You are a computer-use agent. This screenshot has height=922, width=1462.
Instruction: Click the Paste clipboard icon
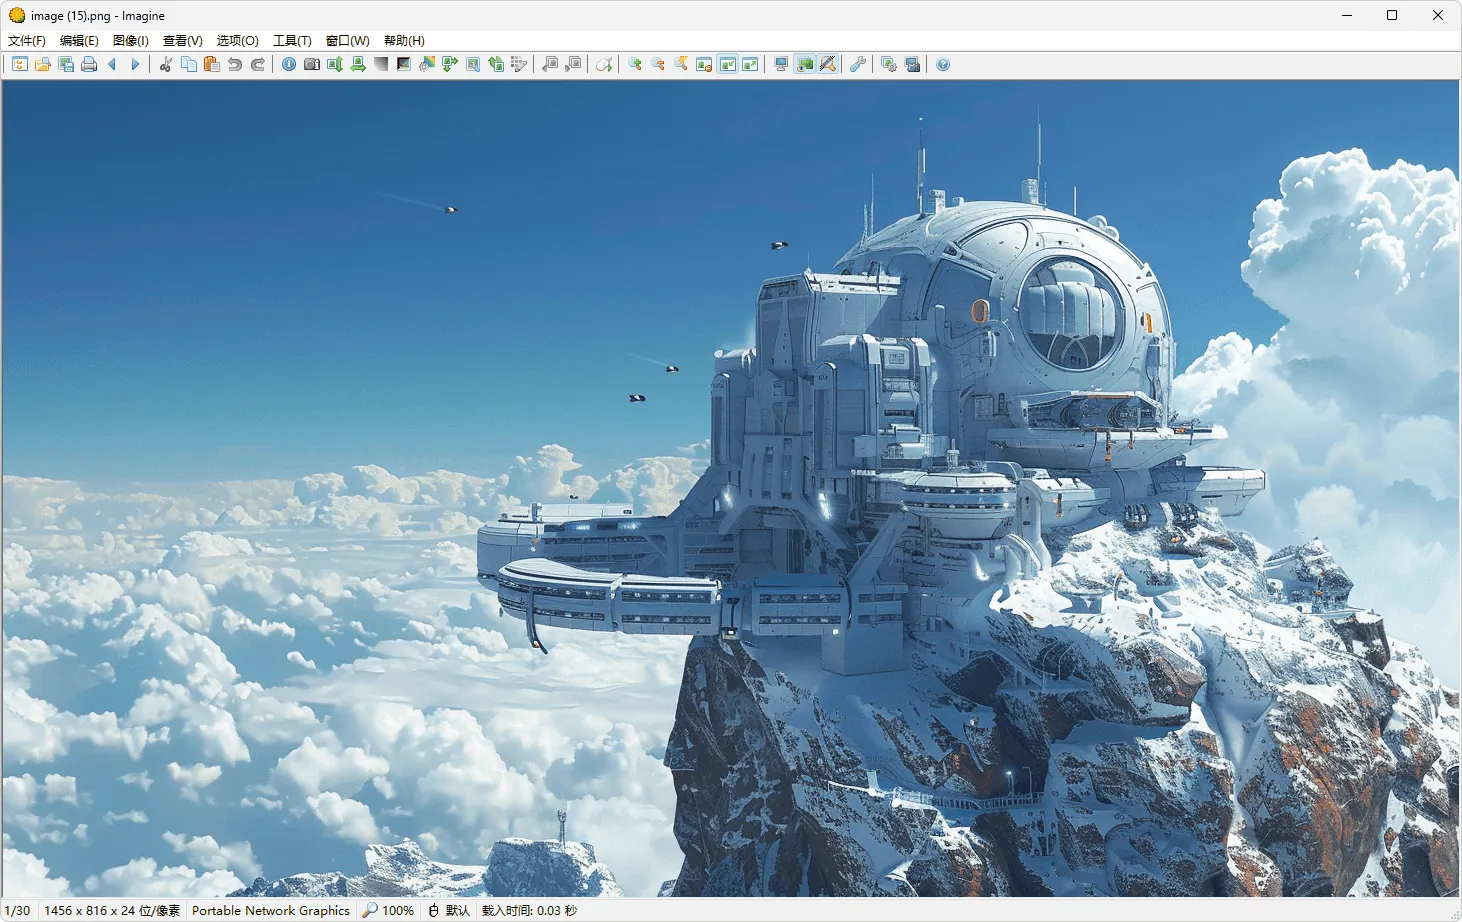tap(212, 64)
